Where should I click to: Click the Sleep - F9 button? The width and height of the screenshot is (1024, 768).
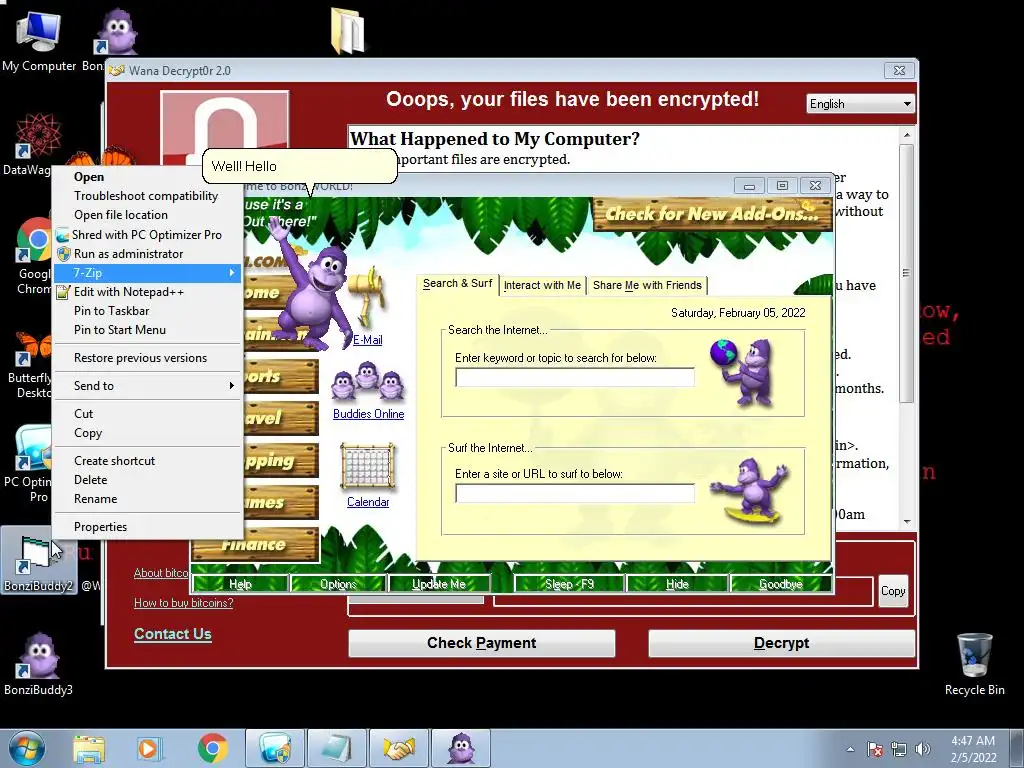click(569, 584)
